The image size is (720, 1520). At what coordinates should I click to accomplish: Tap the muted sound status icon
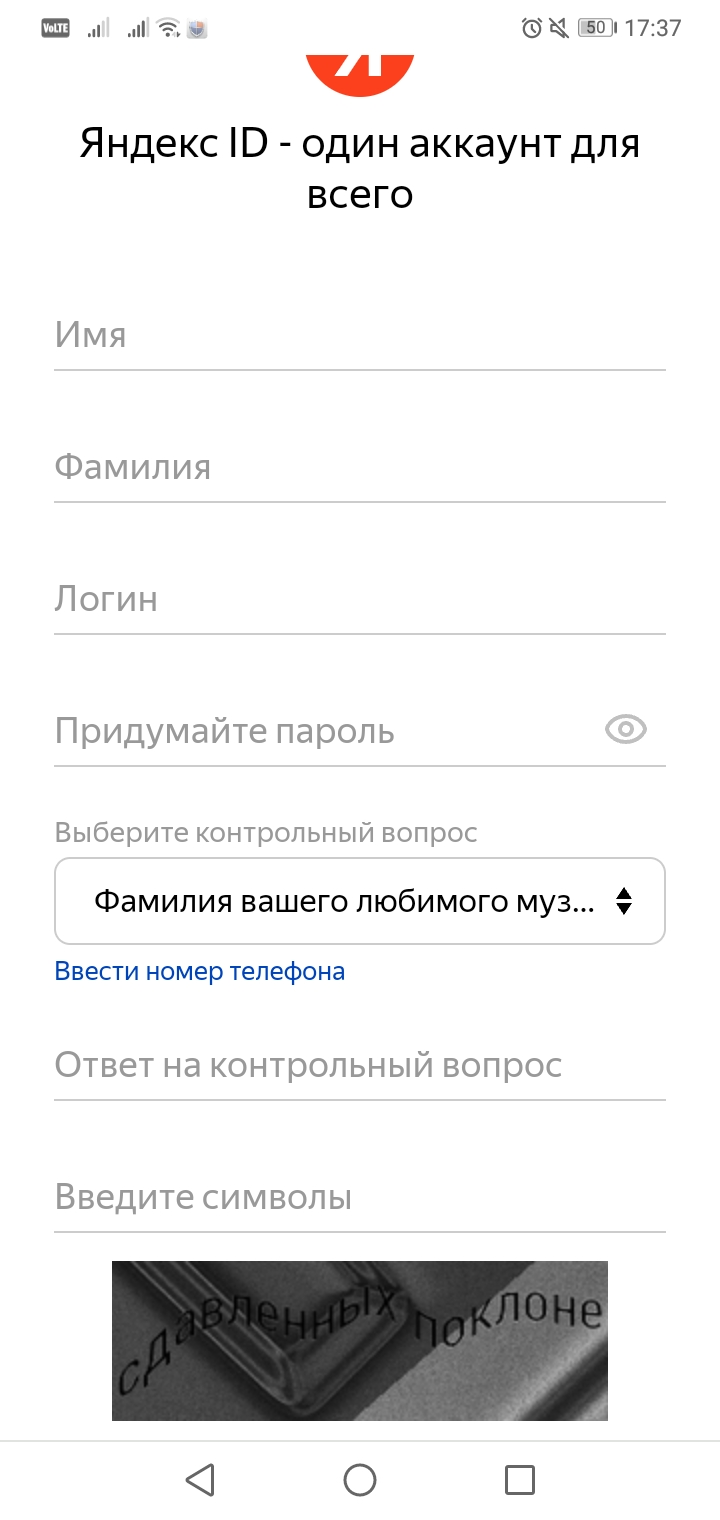coord(560,28)
